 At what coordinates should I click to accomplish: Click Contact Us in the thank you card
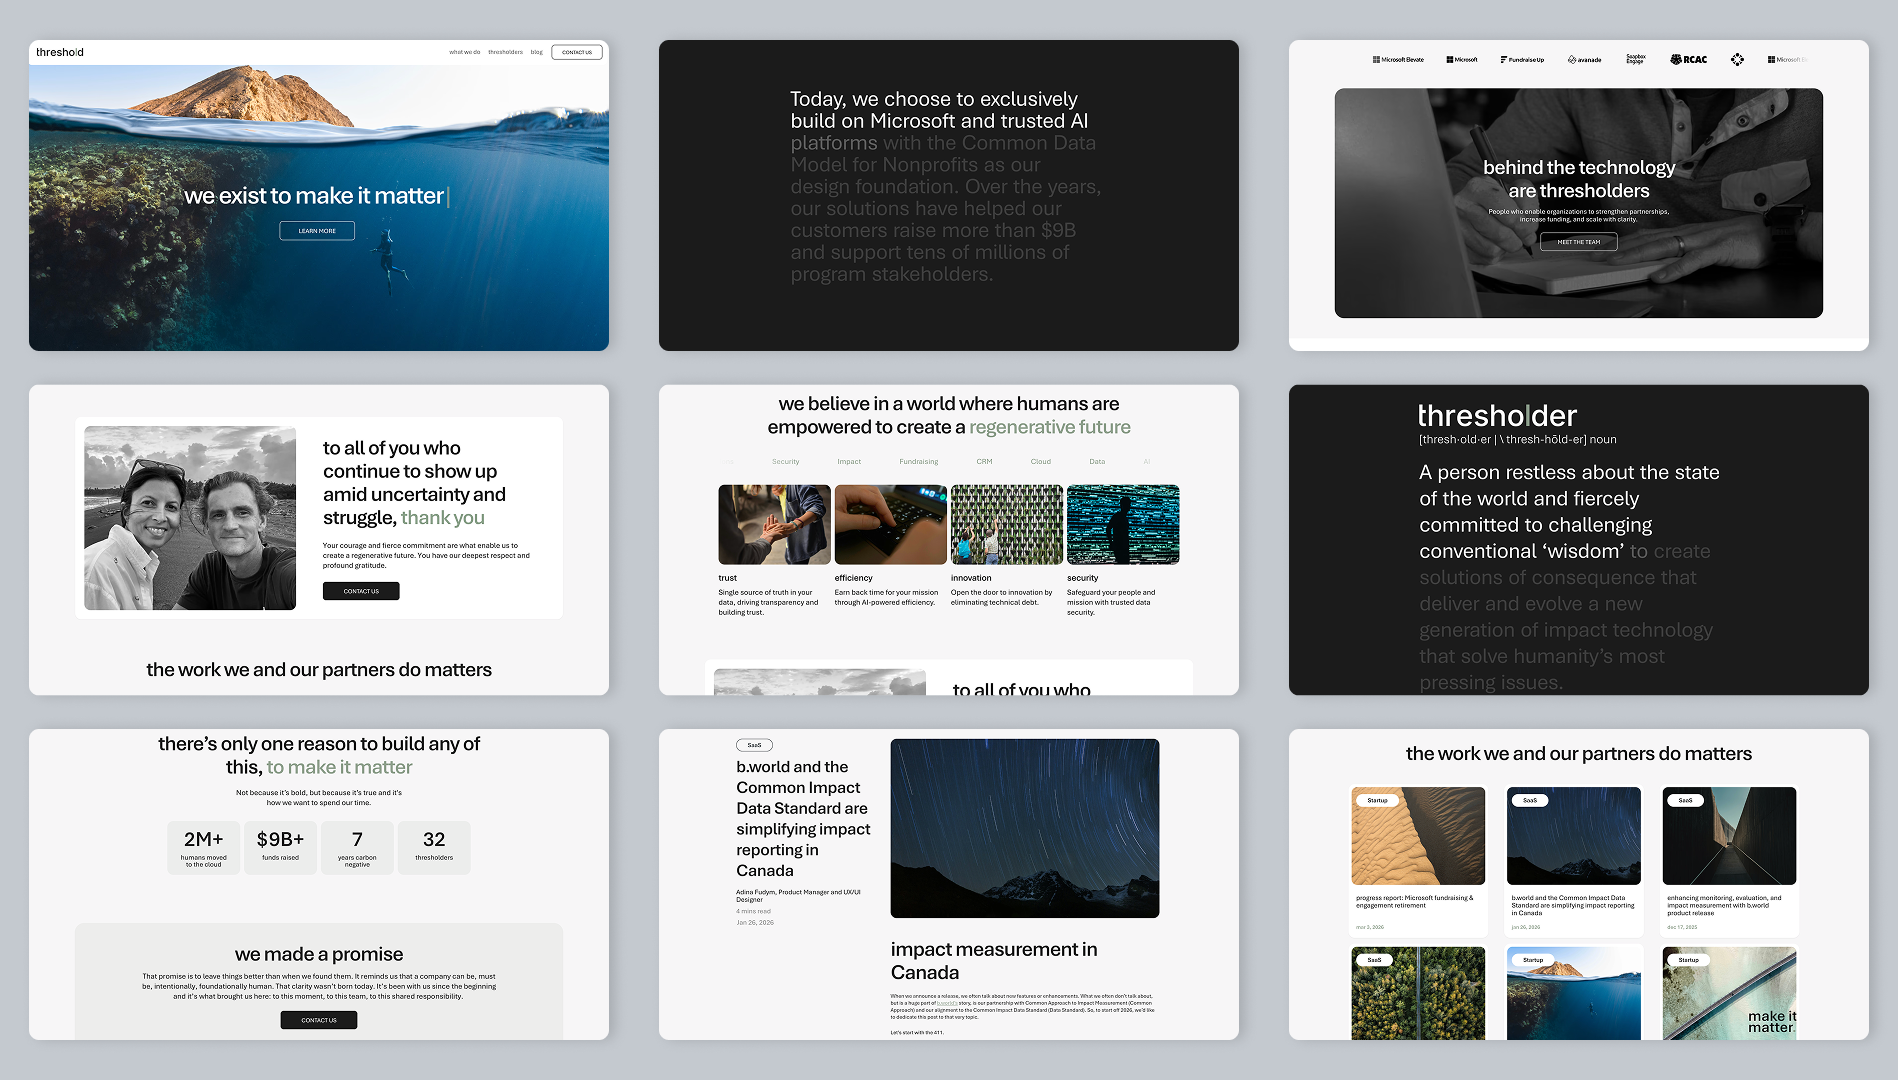tap(361, 591)
